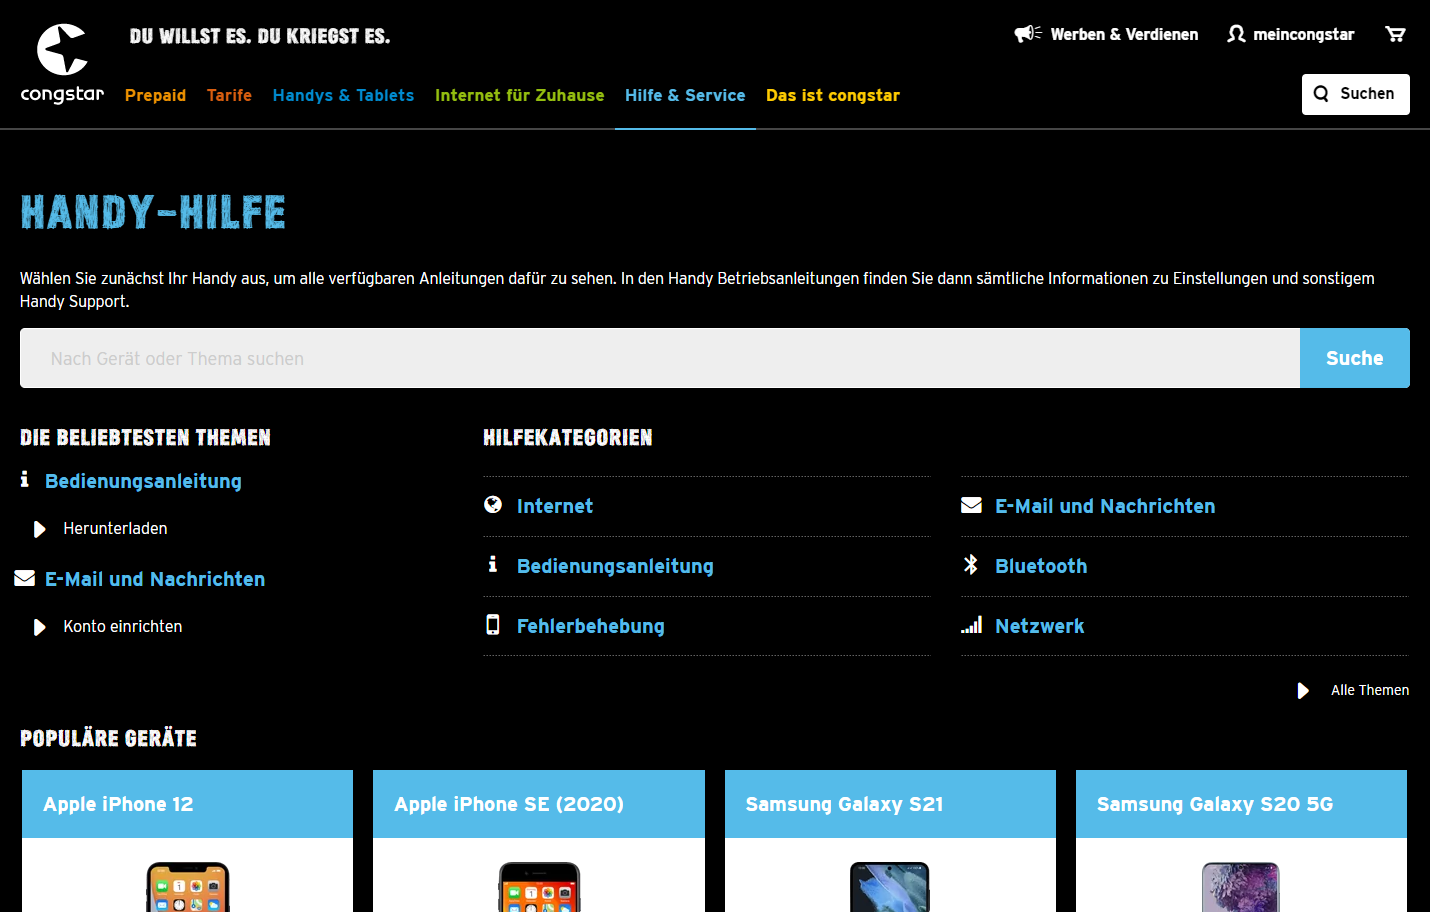Open the Suchen search button in header

(1355, 94)
